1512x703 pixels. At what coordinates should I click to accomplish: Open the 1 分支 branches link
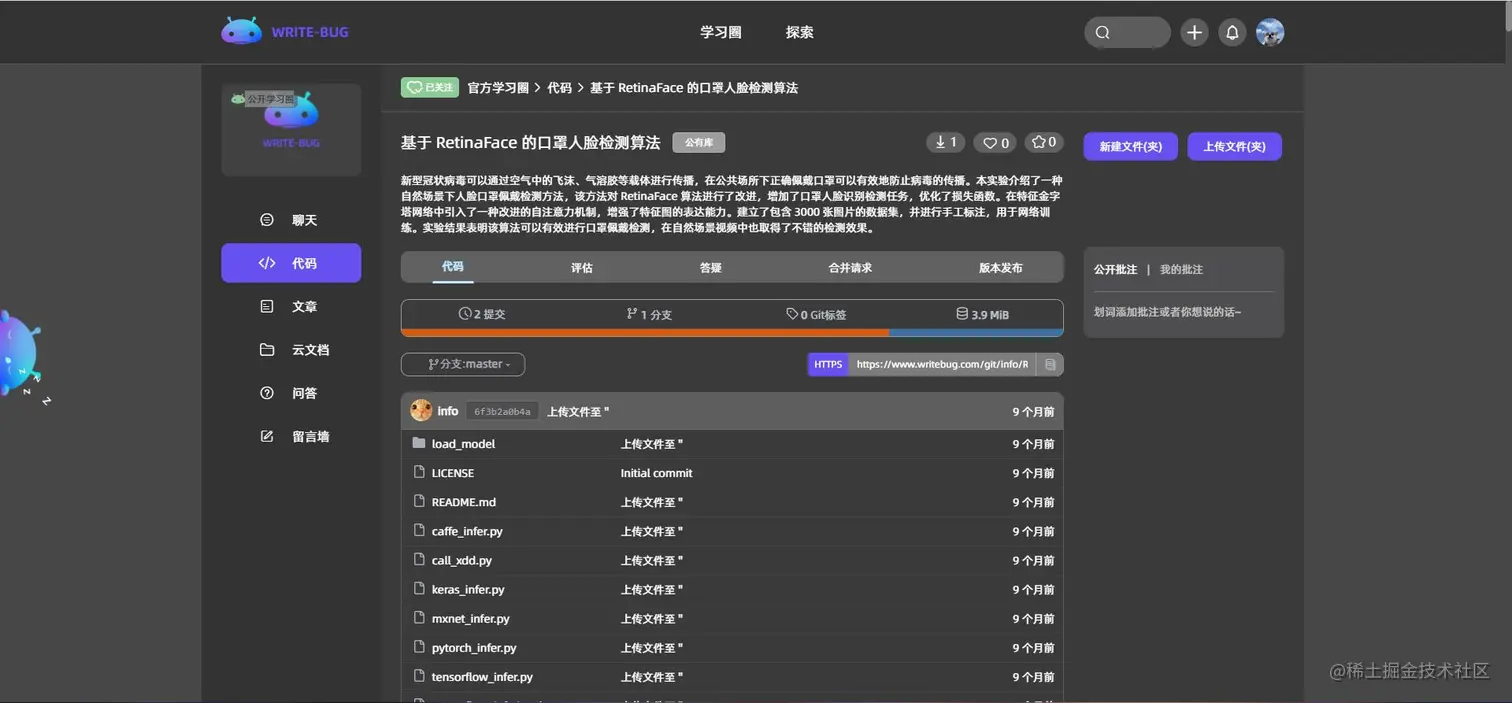(x=649, y=314)
